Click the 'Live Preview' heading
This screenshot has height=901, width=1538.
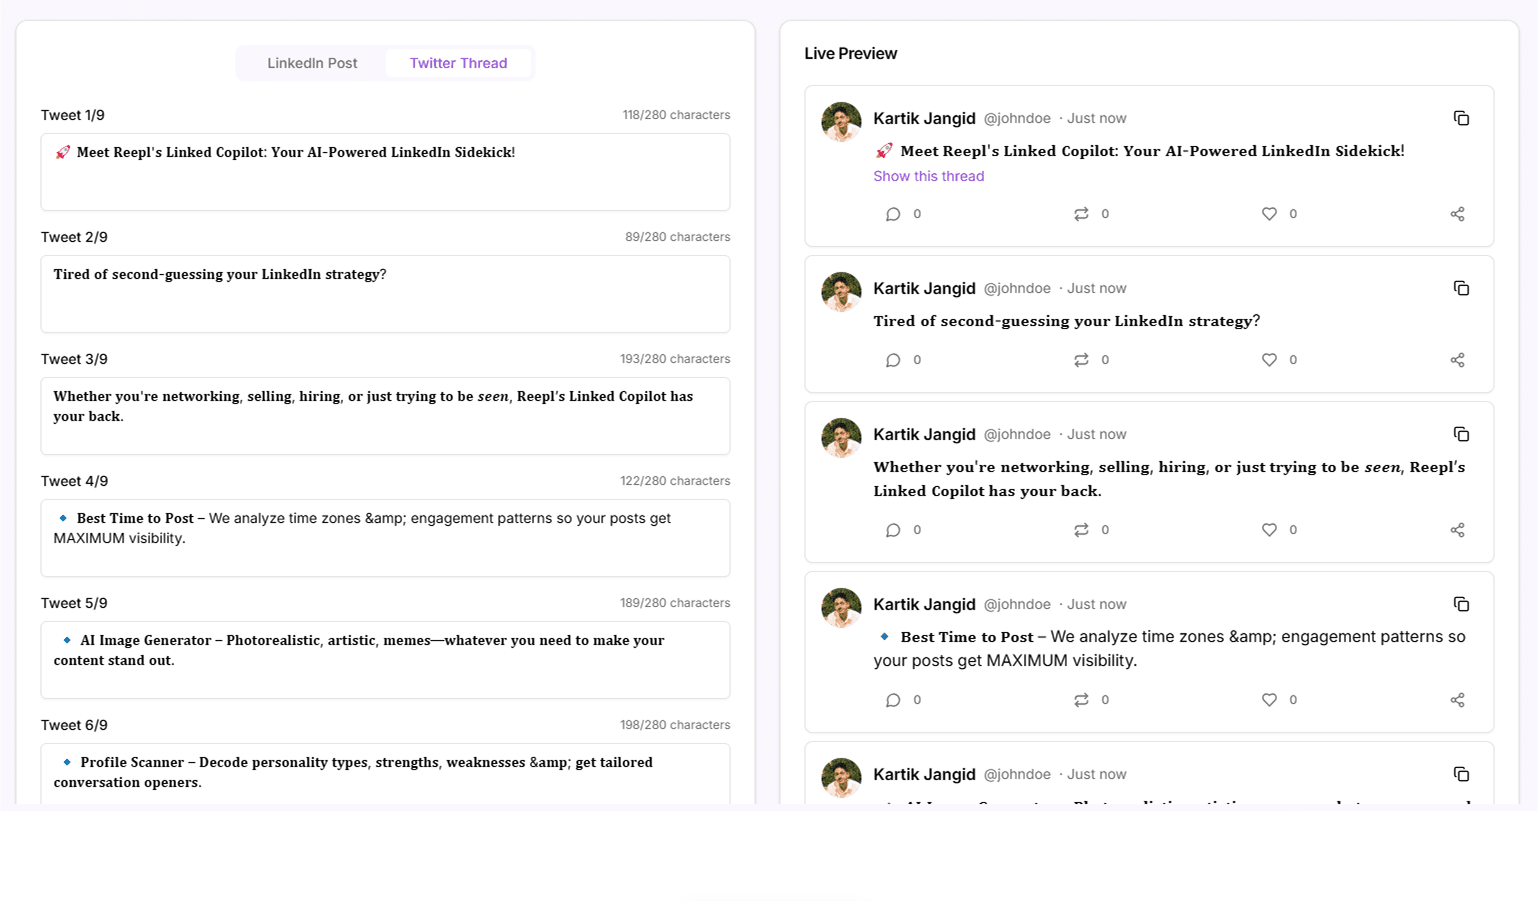851,53
